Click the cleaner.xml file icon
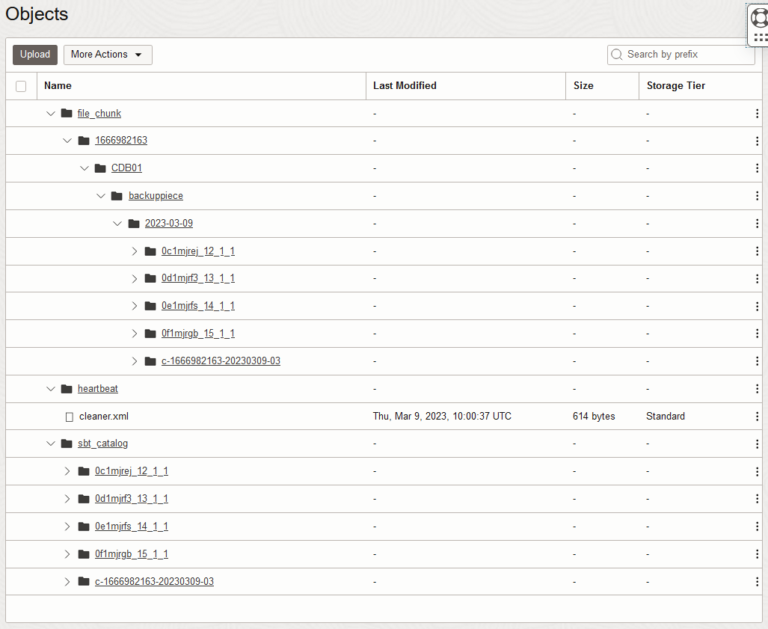 [x=69, y=416]
